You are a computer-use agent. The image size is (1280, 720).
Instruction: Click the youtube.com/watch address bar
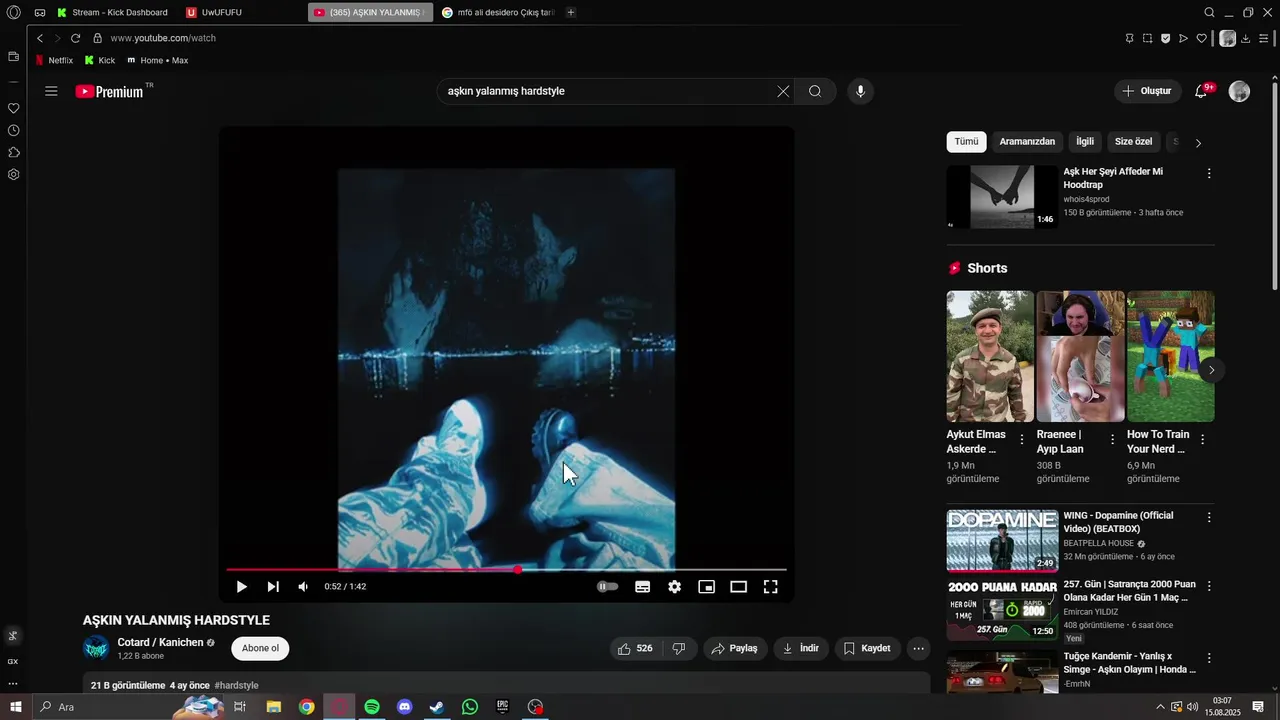pyautogui.click(x=163, y=38)
